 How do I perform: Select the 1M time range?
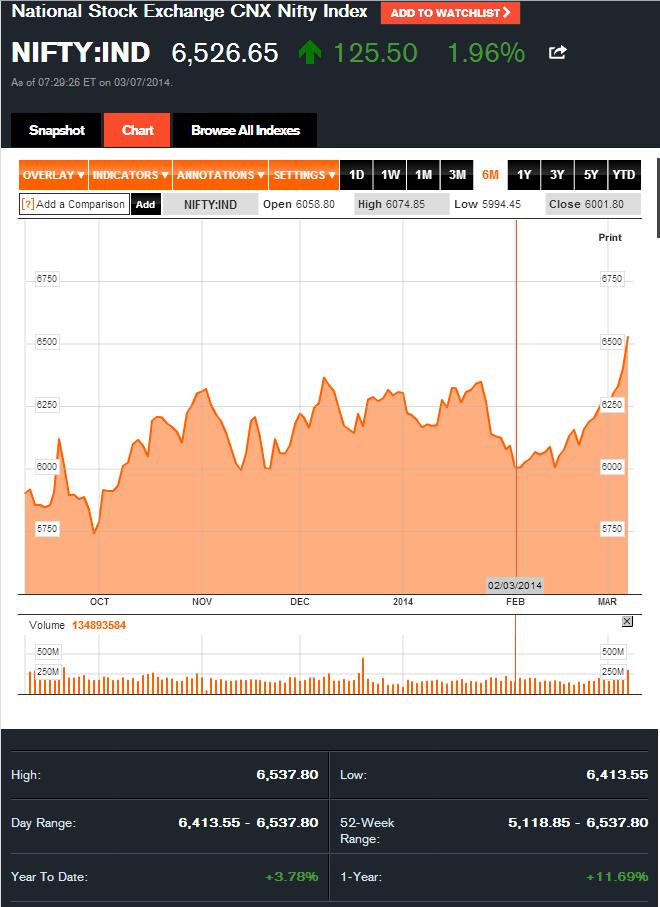click(423, 175)
